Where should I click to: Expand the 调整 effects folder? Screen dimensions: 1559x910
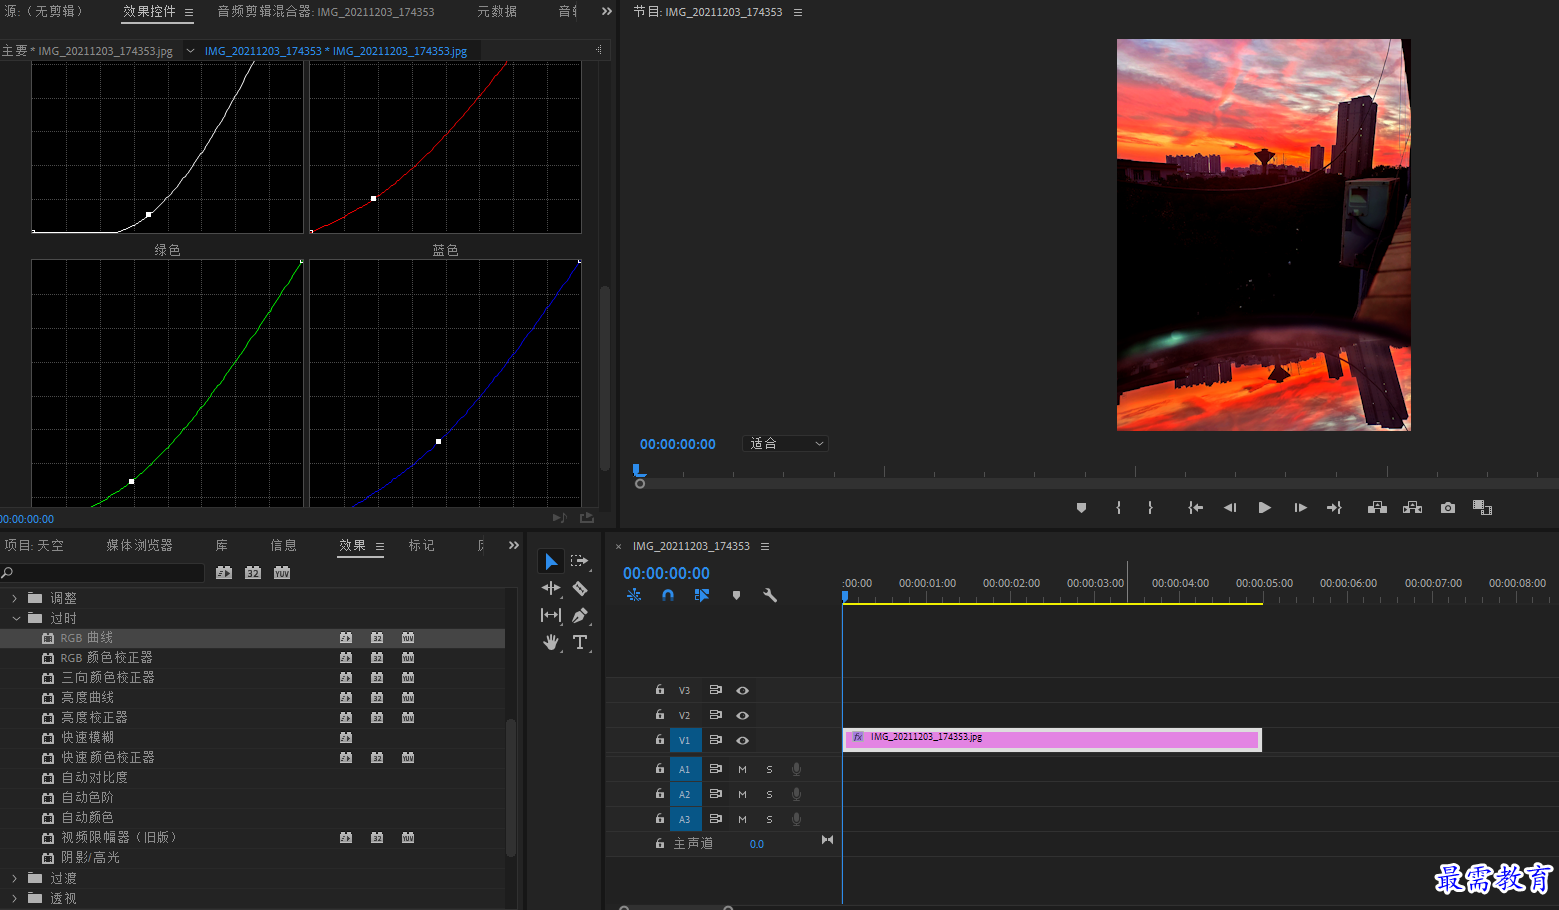click(x=14, y=598)
